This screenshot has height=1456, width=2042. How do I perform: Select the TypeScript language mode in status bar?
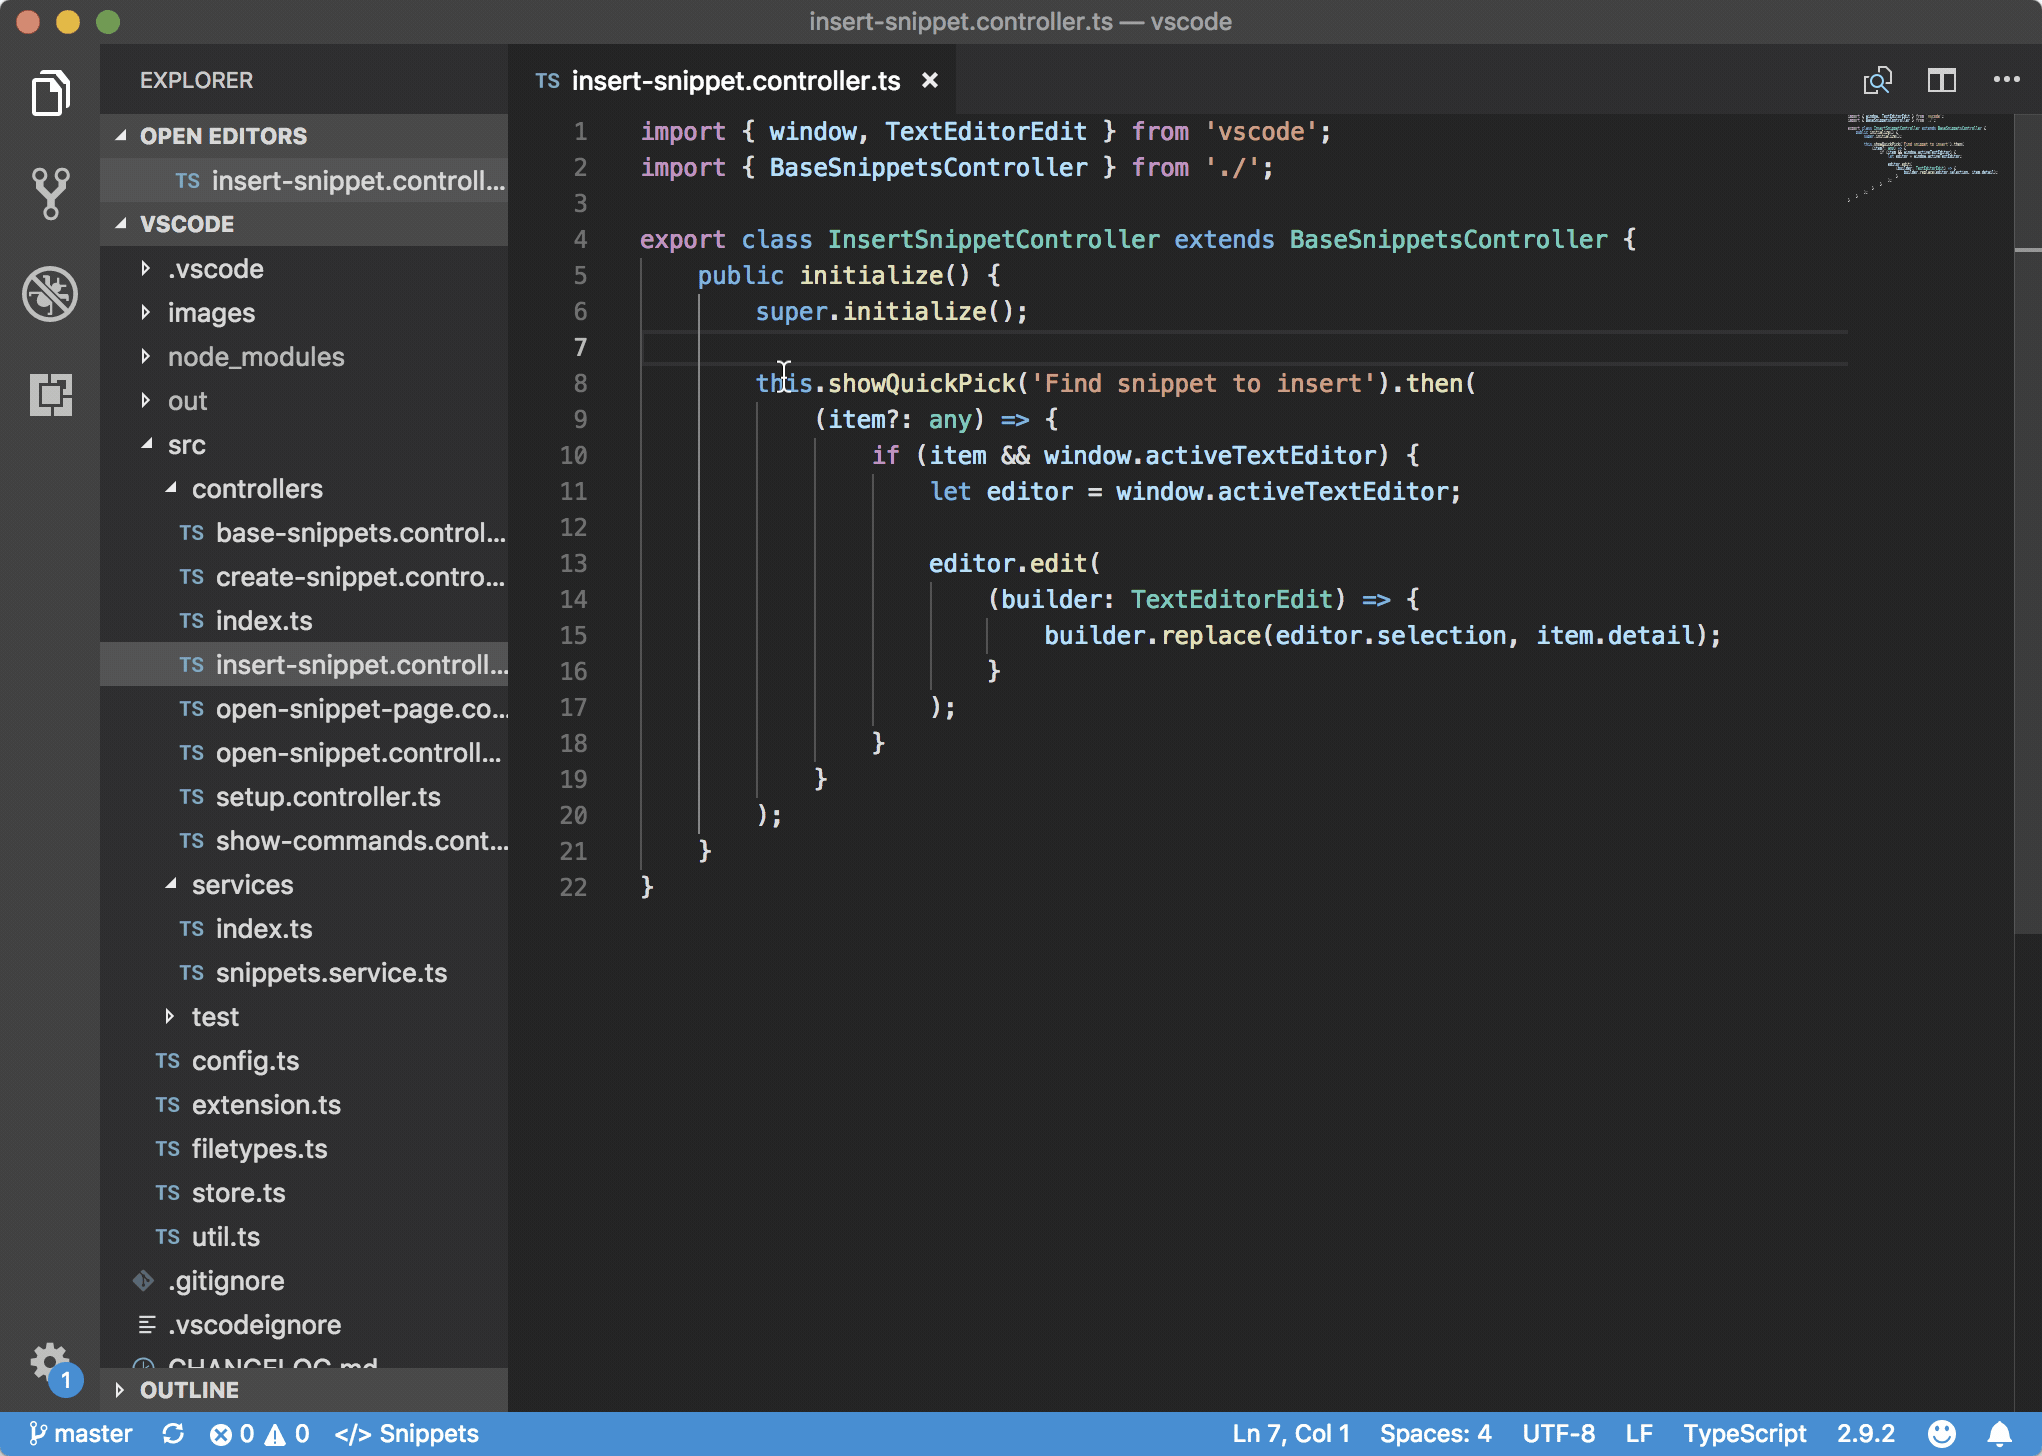point(1747,1432)
